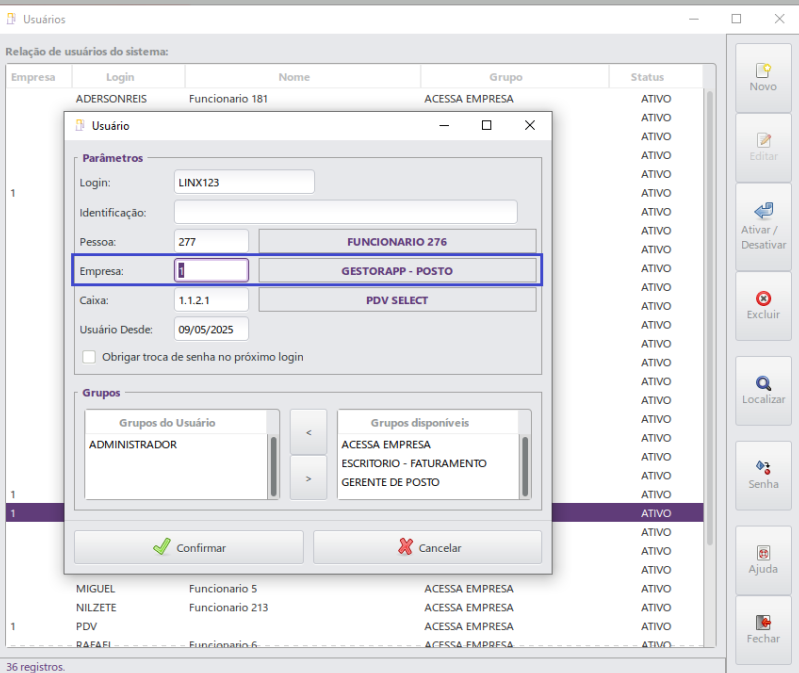Select the ADERSONREIS user row
The height and width of the screenshot is (673, 799).
[x=355, y=99]
